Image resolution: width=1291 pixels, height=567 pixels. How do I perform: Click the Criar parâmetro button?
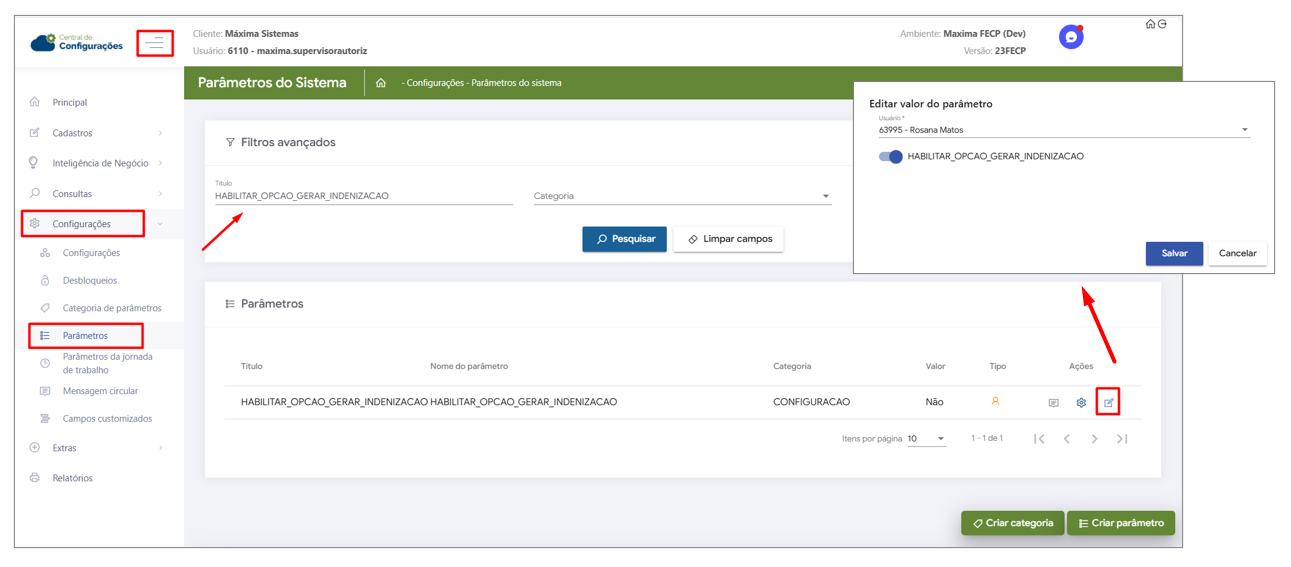pos(1121,523)
